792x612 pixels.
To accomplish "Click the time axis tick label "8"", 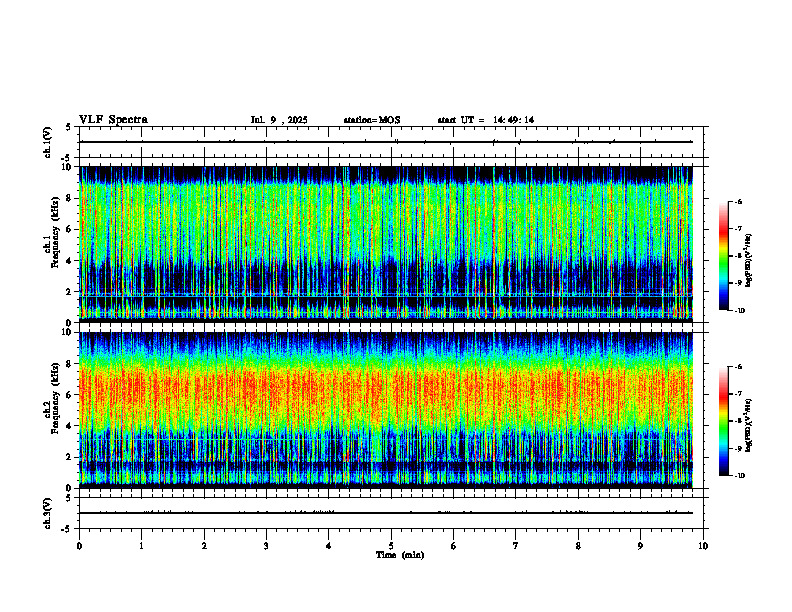I will point(578,546).
